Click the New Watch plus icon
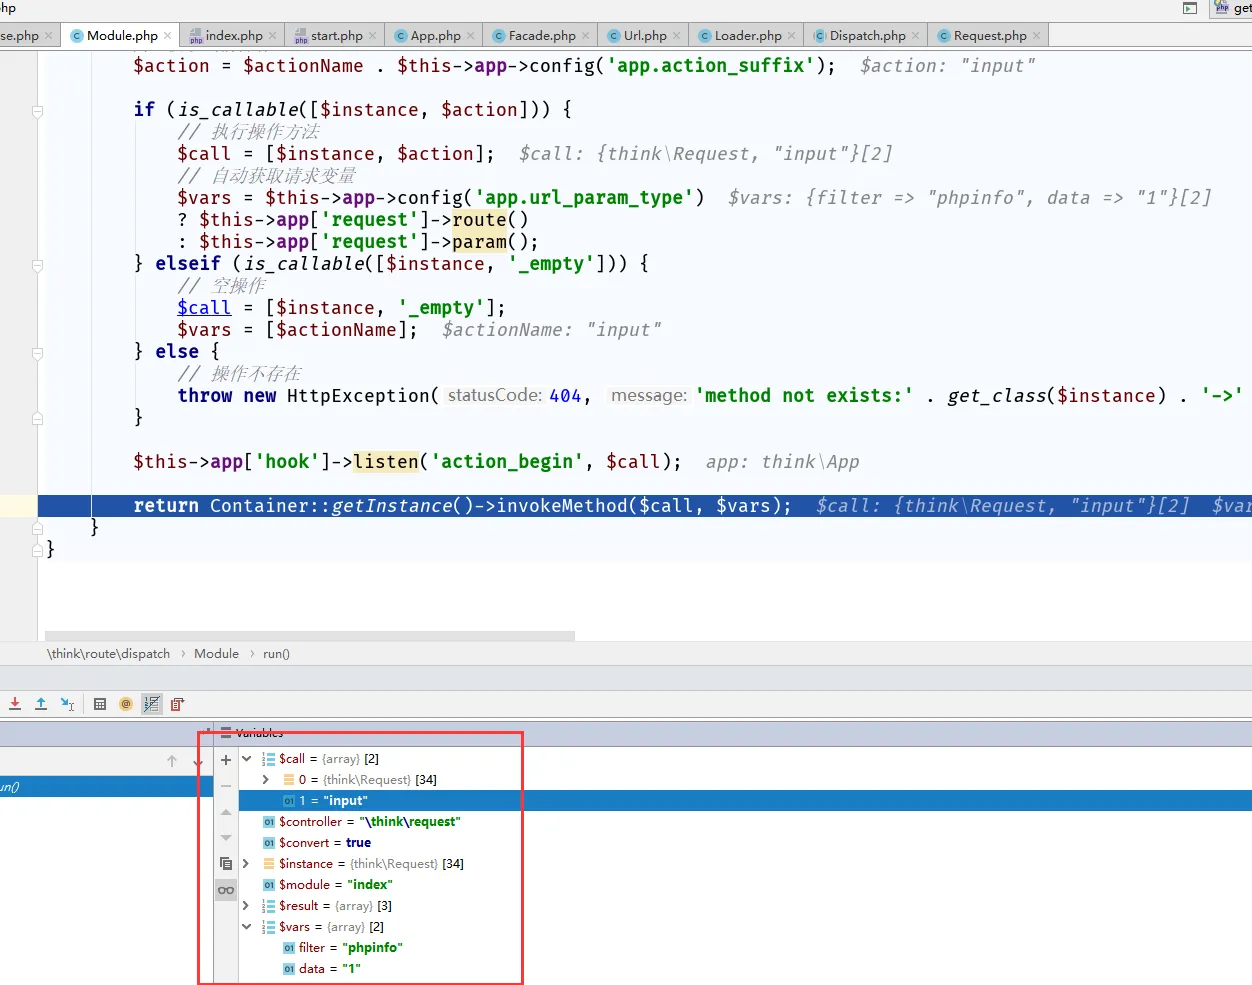Viewport: 1252px width, 985px height. (226, 760)
